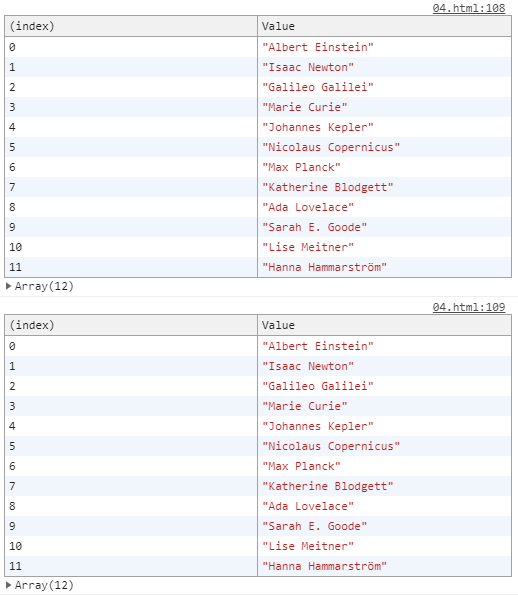This screenshot has width=518, height=595.
Task: Click "Ada Lovelace" in second table
Action: [x=308, y=506]
